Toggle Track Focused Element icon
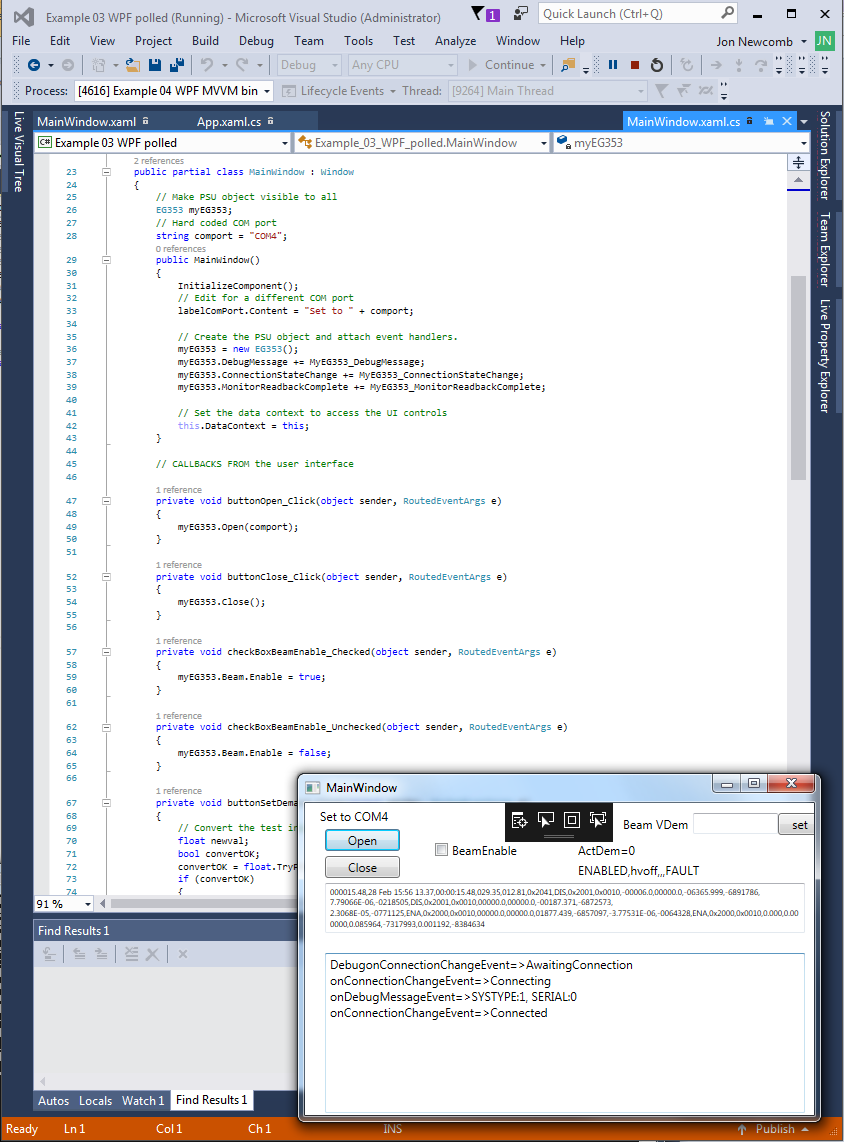The height and width of the screenshot is (1142, 844). (598, 821)
